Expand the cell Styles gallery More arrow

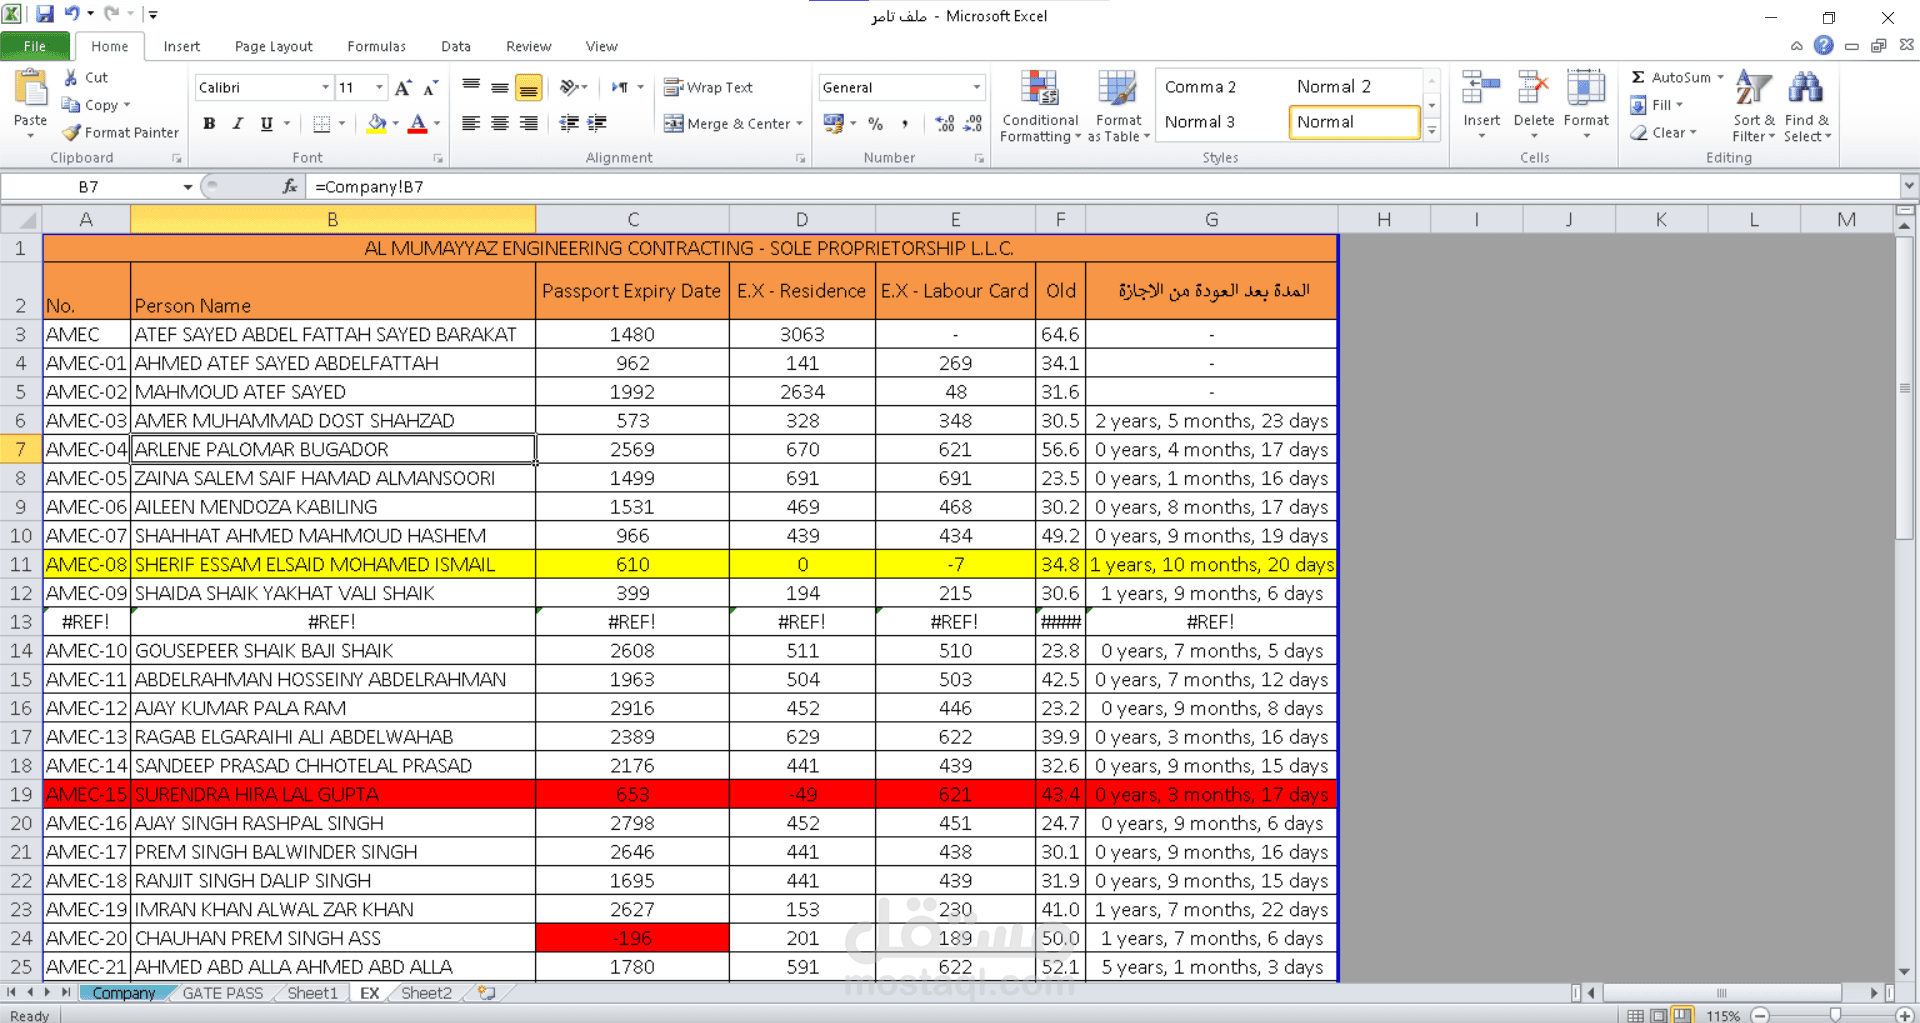pyautogui.click(x=1432, y=130)
